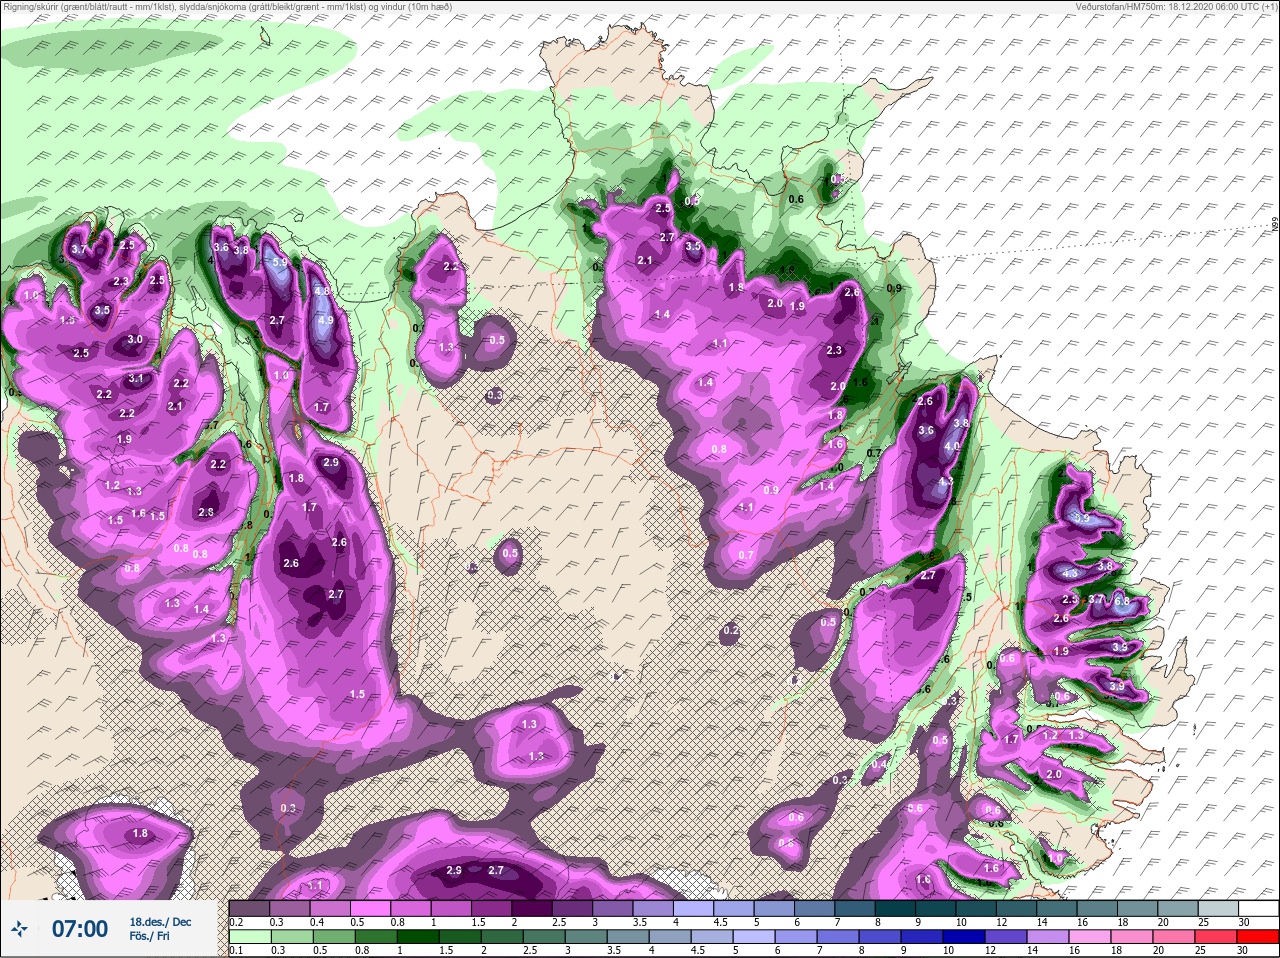Image resolution: width=1280 pixels, height=958 pixels.
Task: Click the 4.9 precipitation value on map
Action: 324,321
